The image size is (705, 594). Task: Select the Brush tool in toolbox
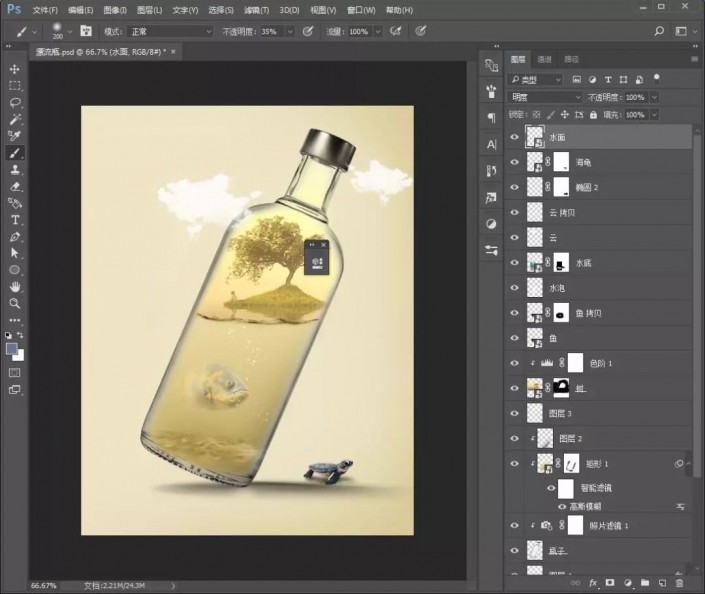pos(14,153)
